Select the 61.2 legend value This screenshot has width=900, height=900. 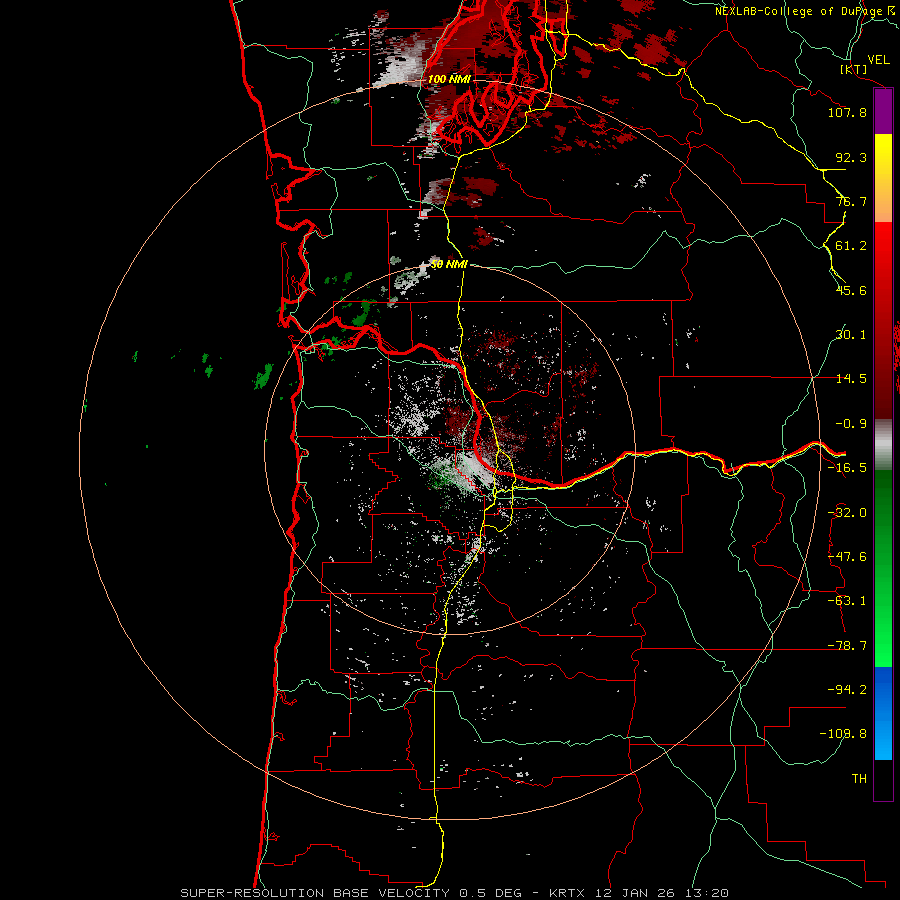coord(851,246)
